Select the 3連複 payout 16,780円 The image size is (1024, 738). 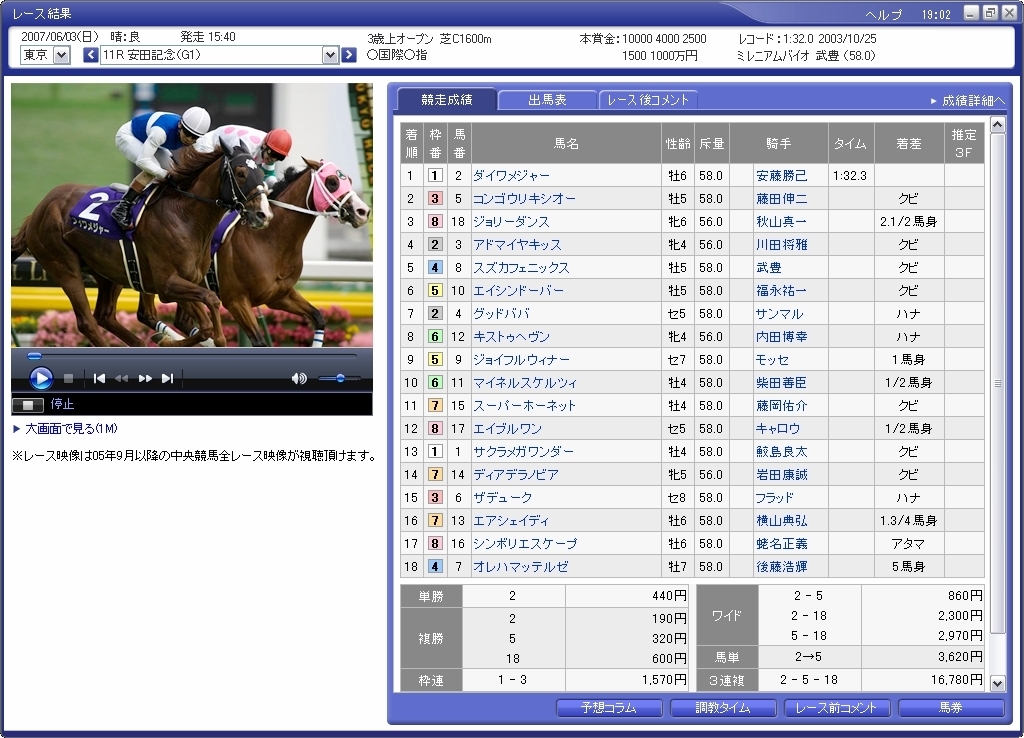(957, 680)
